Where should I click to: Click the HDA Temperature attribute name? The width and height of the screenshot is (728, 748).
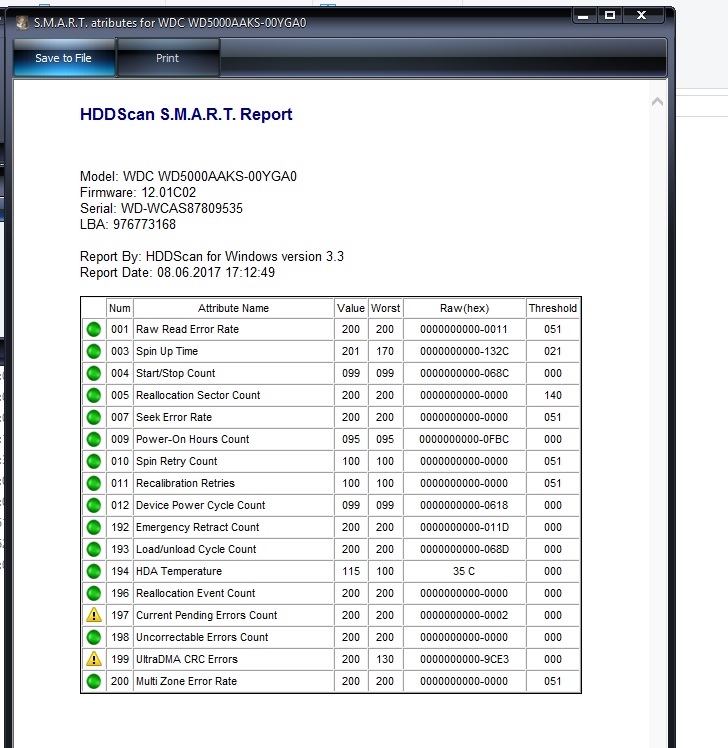[179, 571]
